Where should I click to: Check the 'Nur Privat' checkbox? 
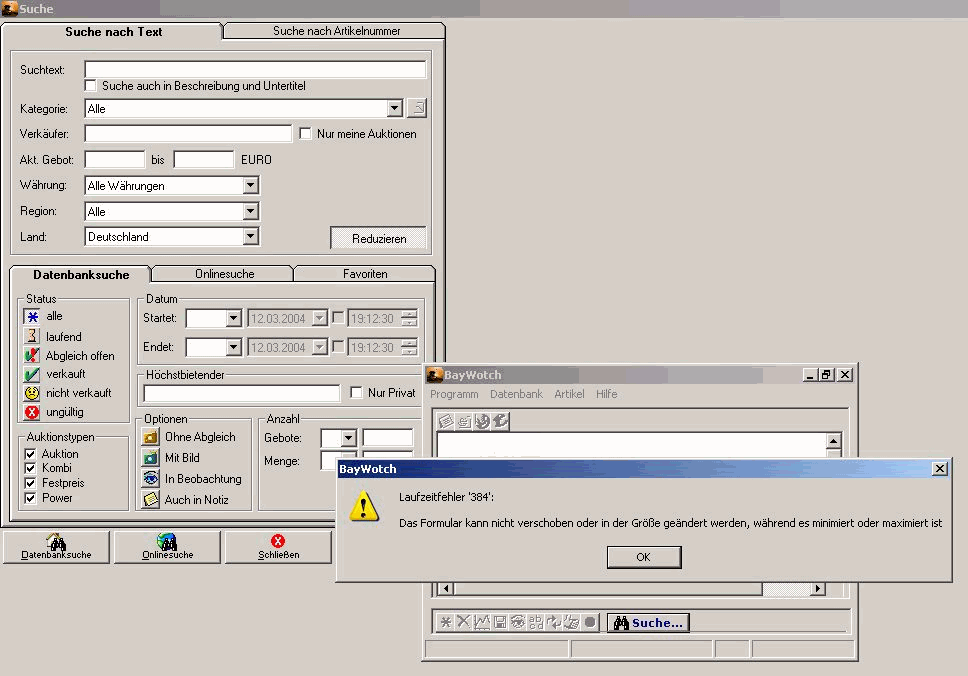[356, 392]
